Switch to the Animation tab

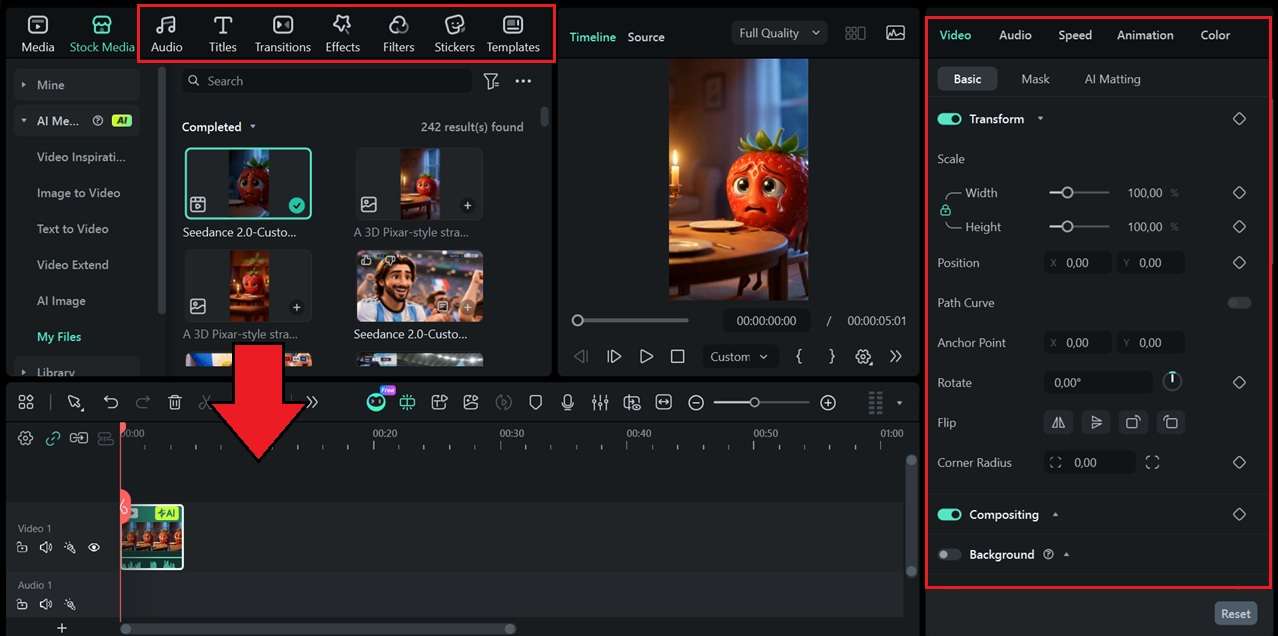coord(1145,35)
